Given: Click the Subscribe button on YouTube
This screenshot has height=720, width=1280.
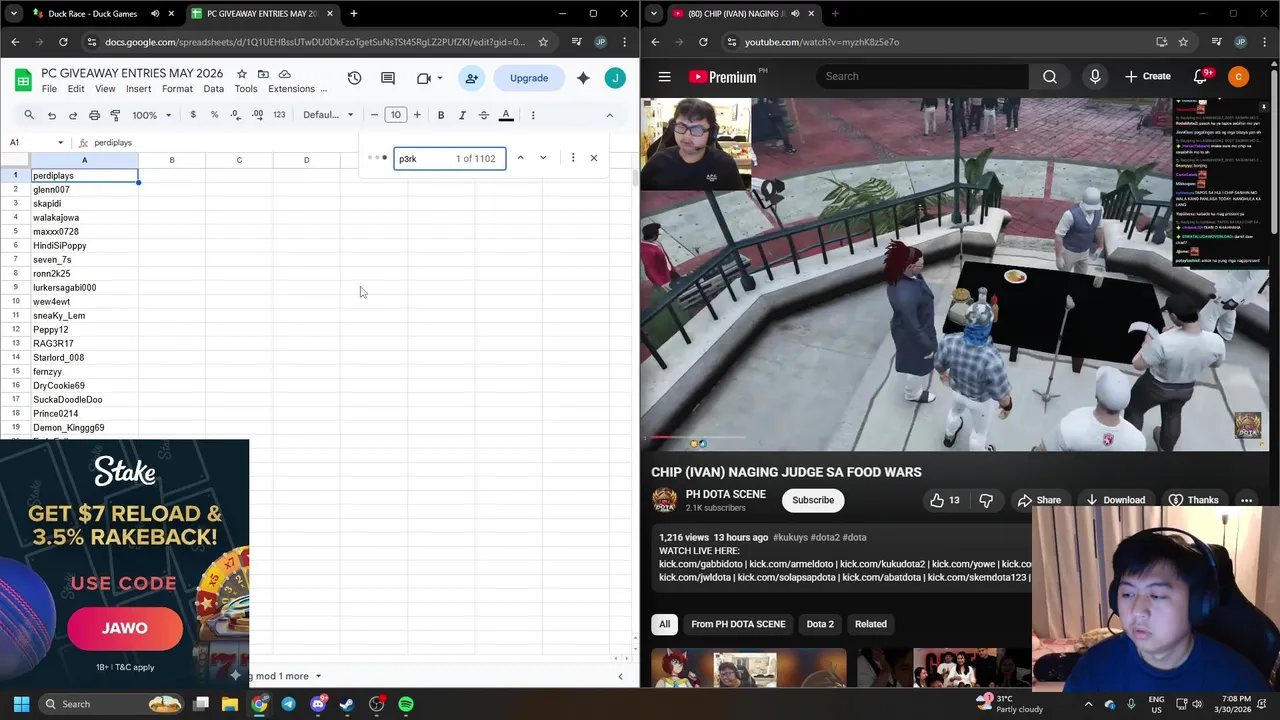Looking at the screenshot, I should (x=813, y=500).
